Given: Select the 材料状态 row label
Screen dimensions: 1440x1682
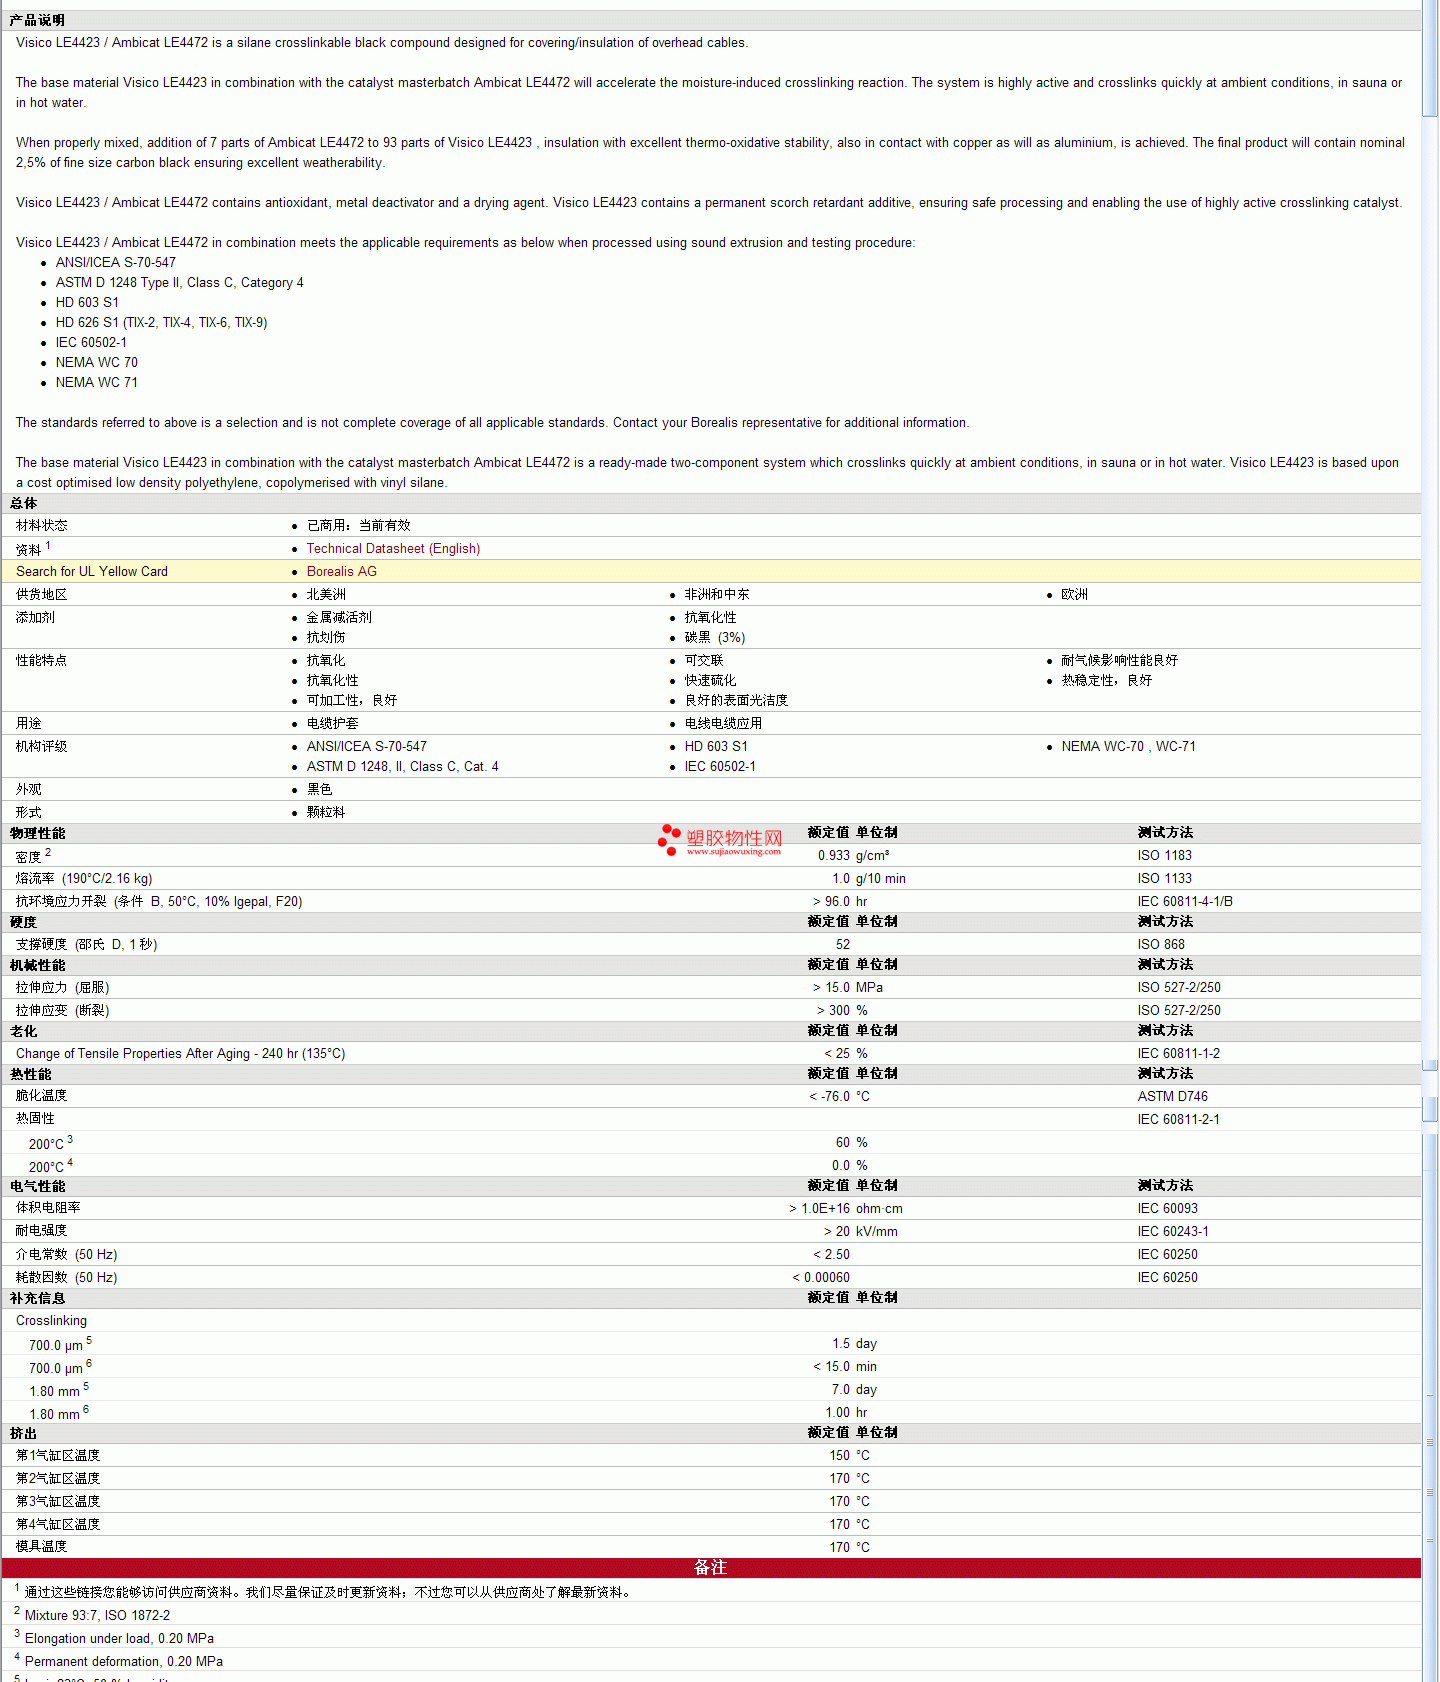Looking at the screenshot, I should click(x=42, y=525).
